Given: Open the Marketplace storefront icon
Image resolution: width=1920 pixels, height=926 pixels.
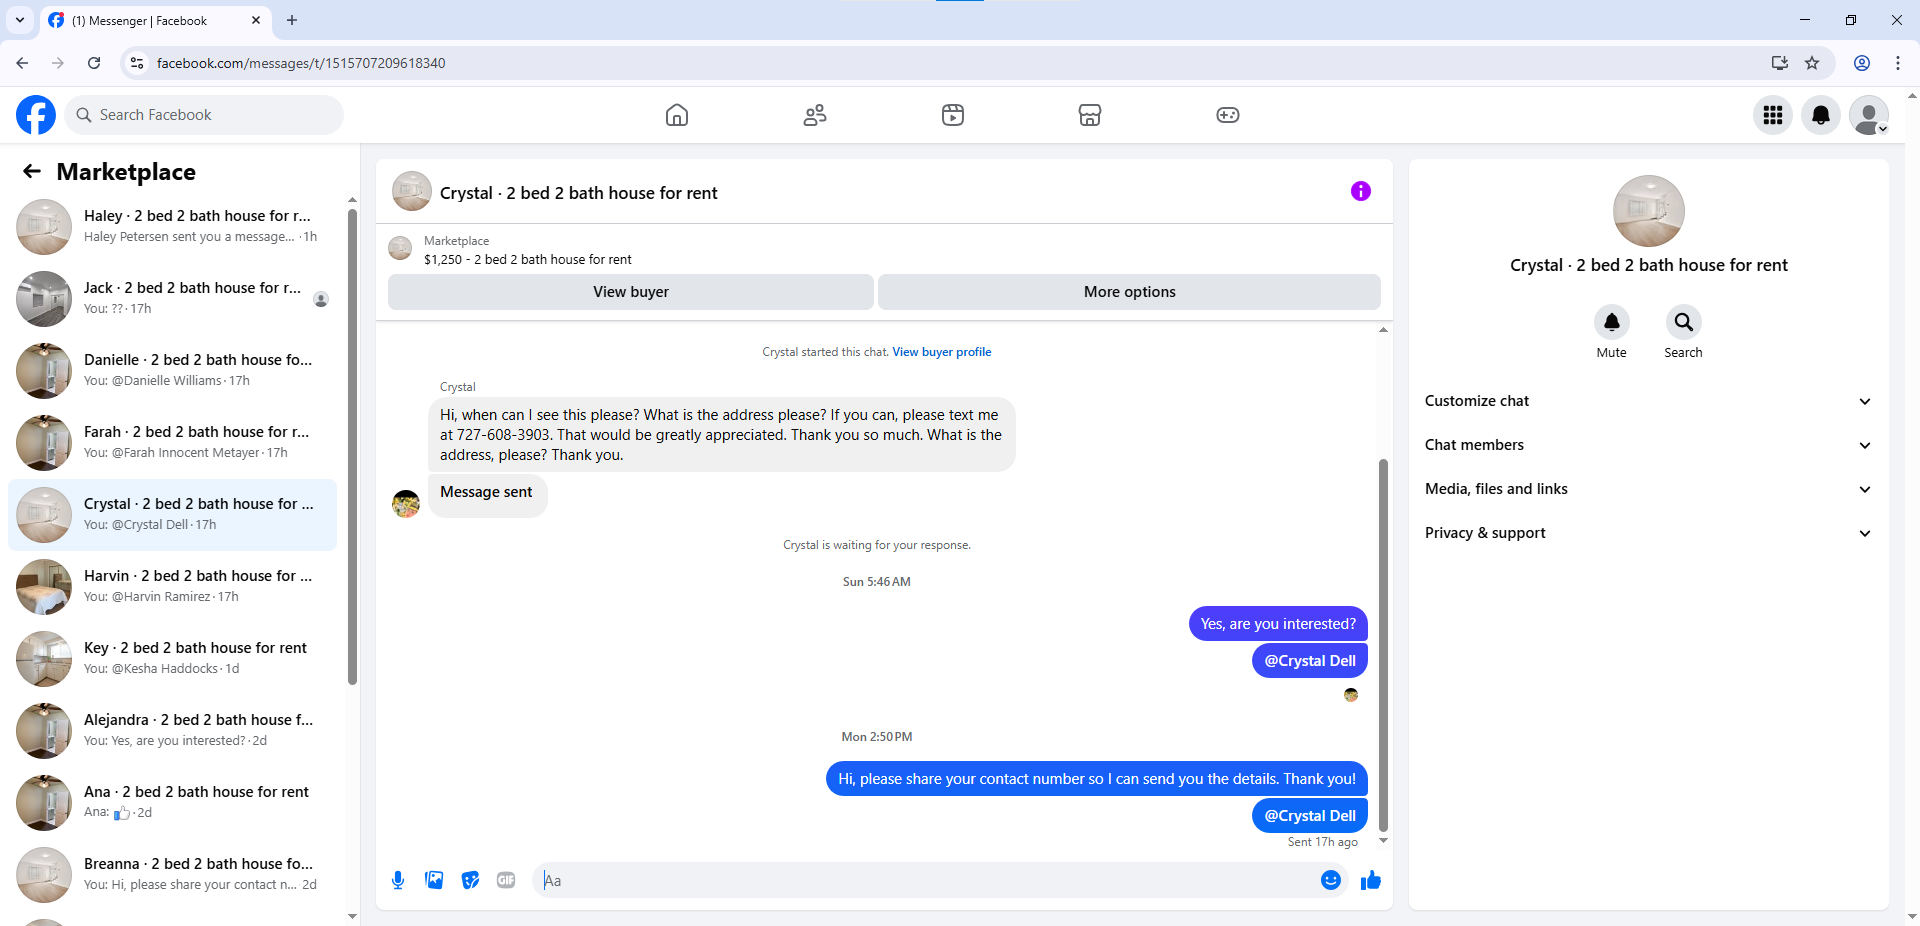Looking at the screenshot, I should click(x=1090, y=115).
